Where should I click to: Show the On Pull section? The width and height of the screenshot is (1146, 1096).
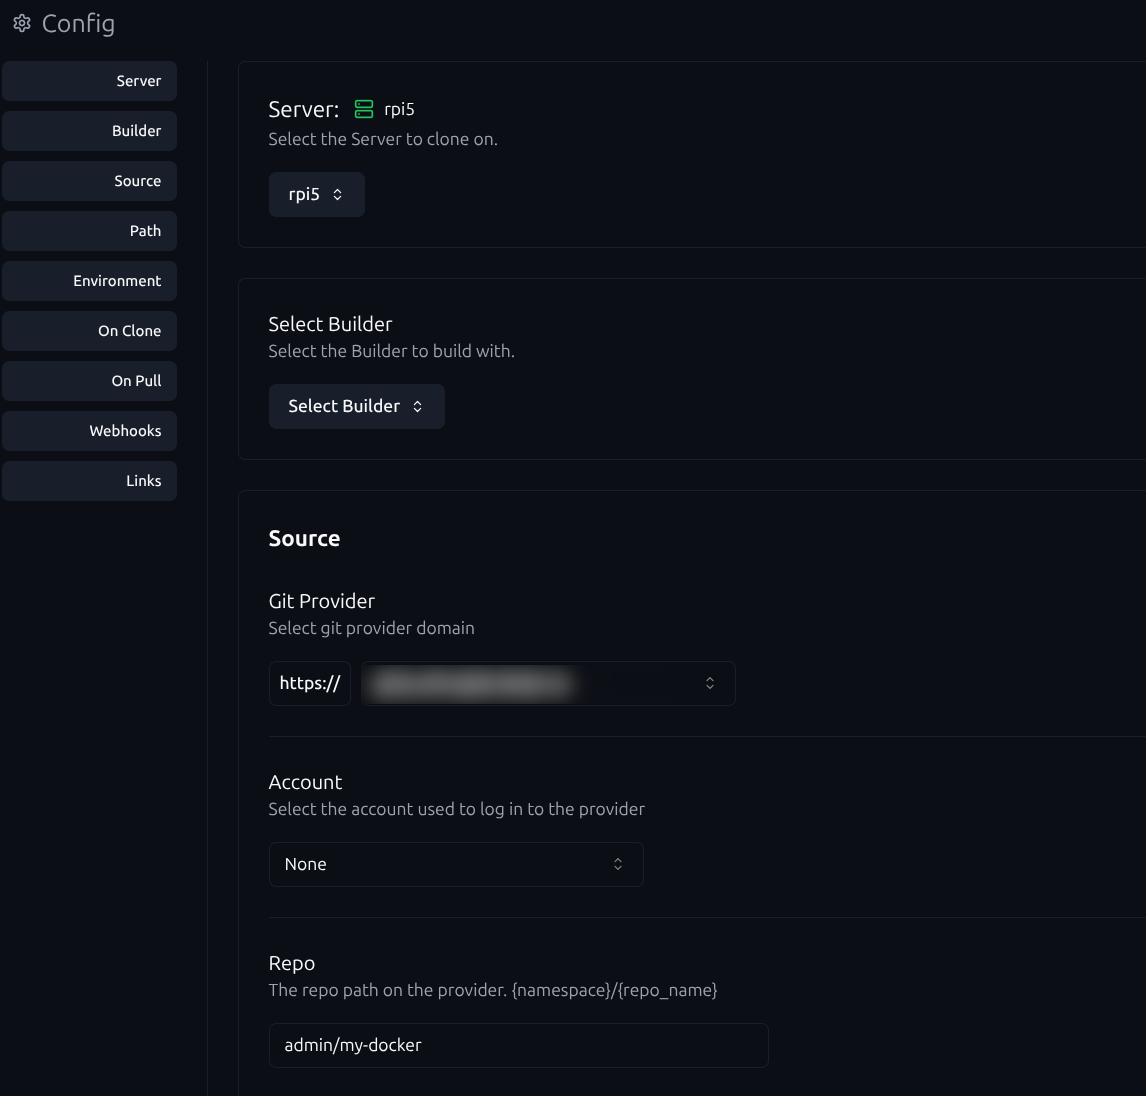coord(90,381)
